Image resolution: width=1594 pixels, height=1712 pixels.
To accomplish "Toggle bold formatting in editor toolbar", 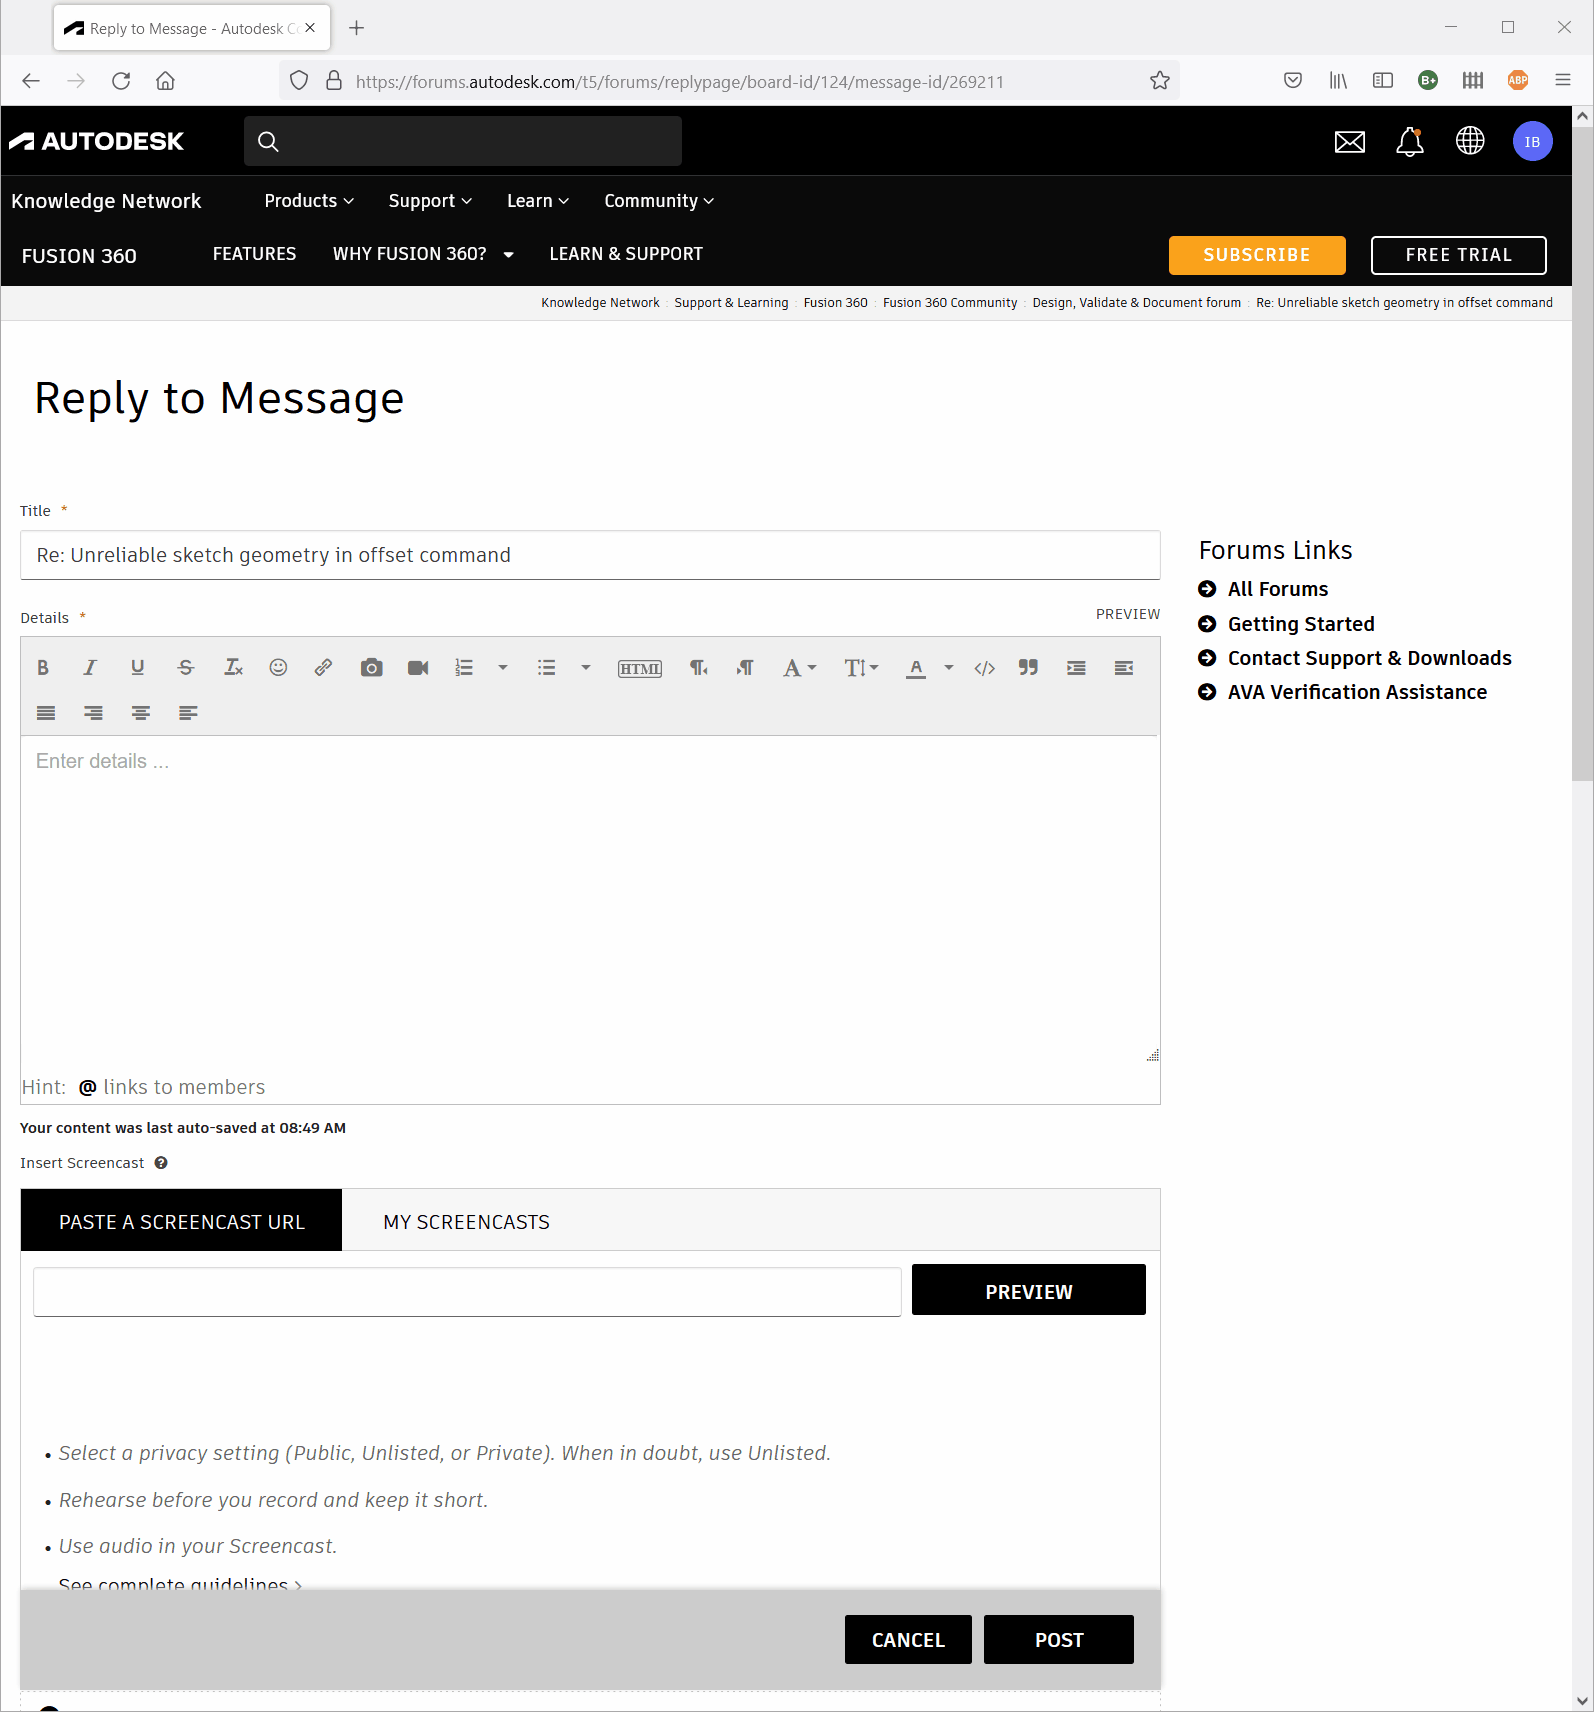I will (43, 668).
